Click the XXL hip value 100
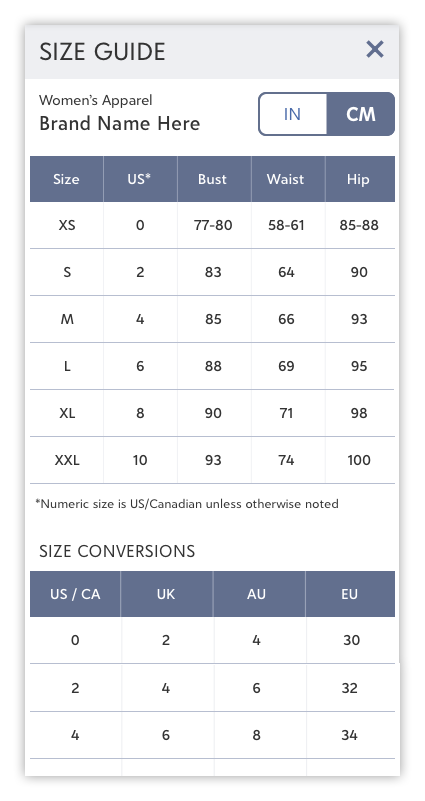This screenshot has height=801, width=425. tap(359, 460)
